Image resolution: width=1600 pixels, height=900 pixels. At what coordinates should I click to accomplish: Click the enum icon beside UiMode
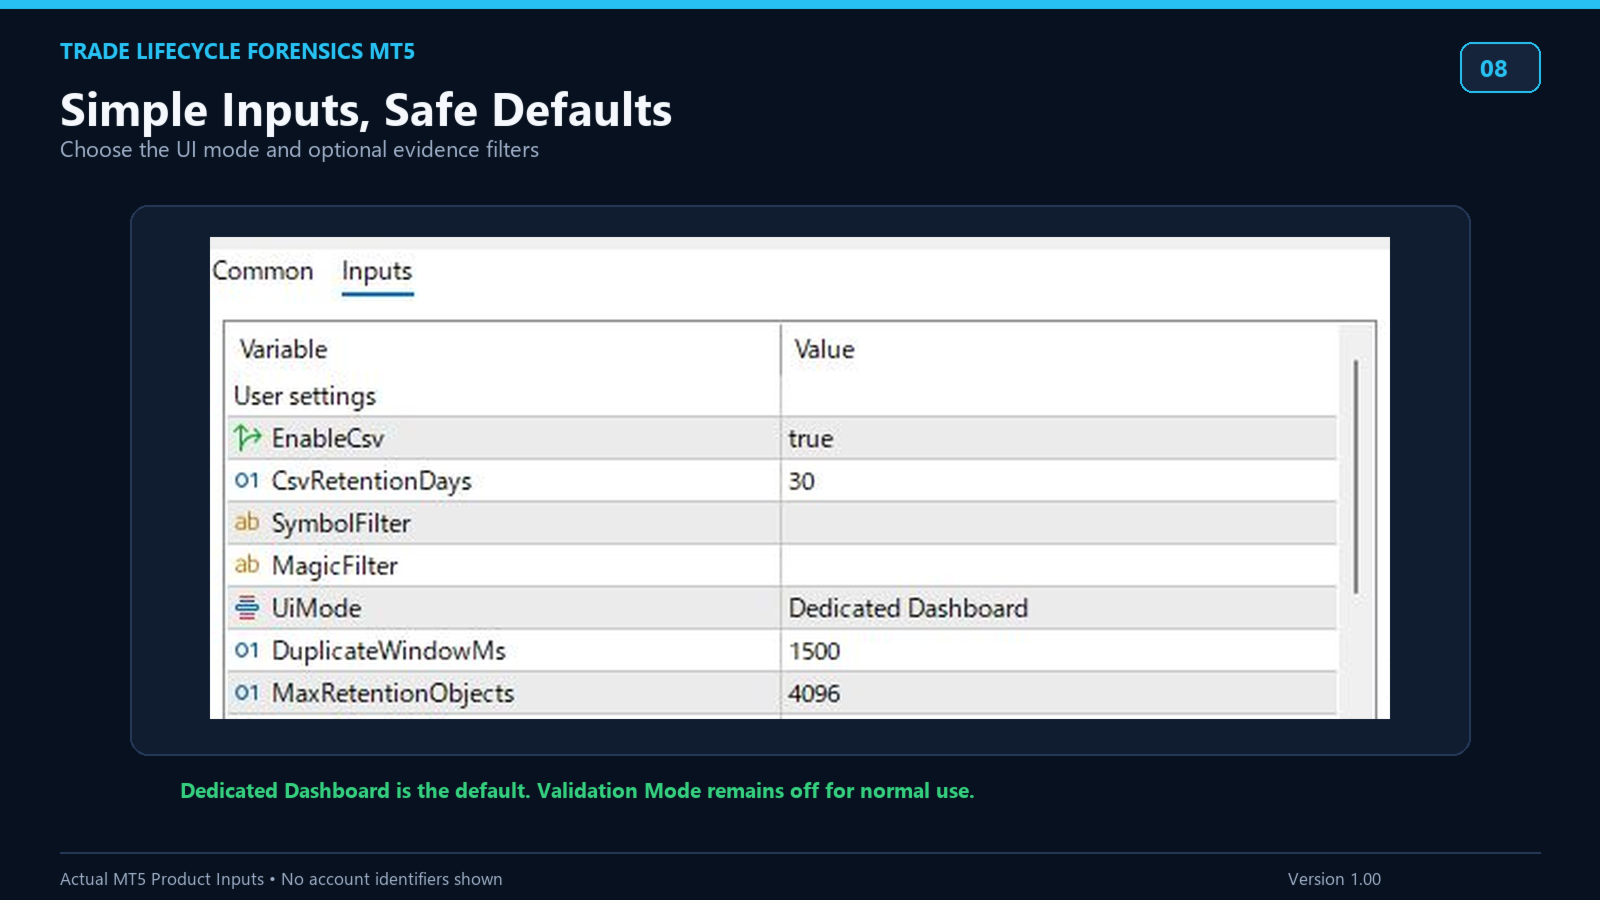point(247,607)
